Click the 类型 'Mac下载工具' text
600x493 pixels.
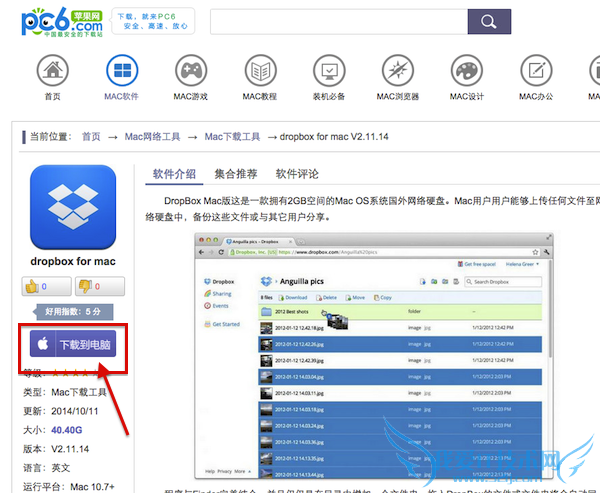(79, 392)
